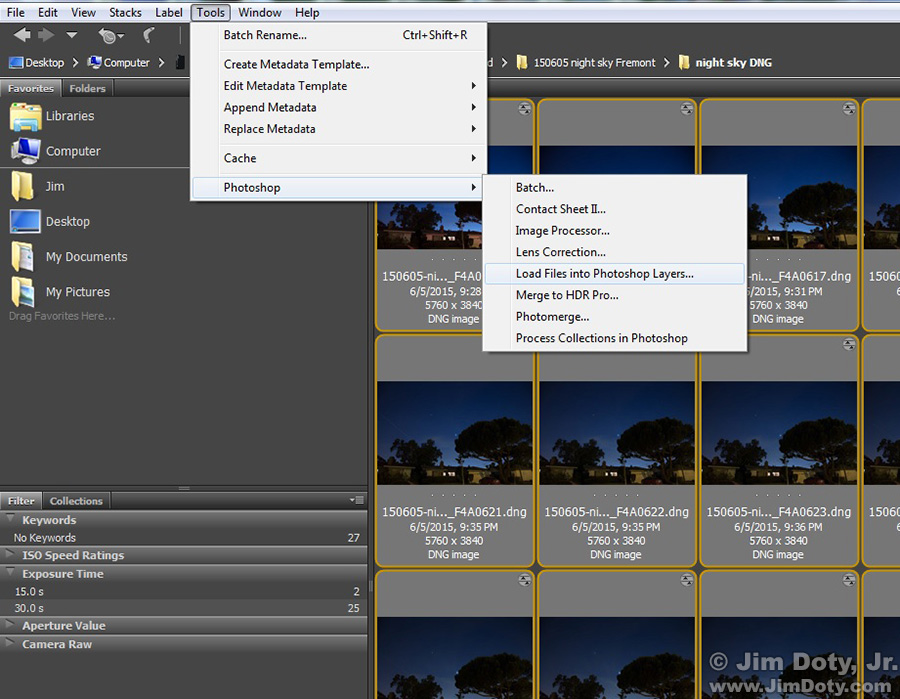Expand the chevron after 150605 night sky Fremont
900x699 pixels.
click(x=666, y=63)
